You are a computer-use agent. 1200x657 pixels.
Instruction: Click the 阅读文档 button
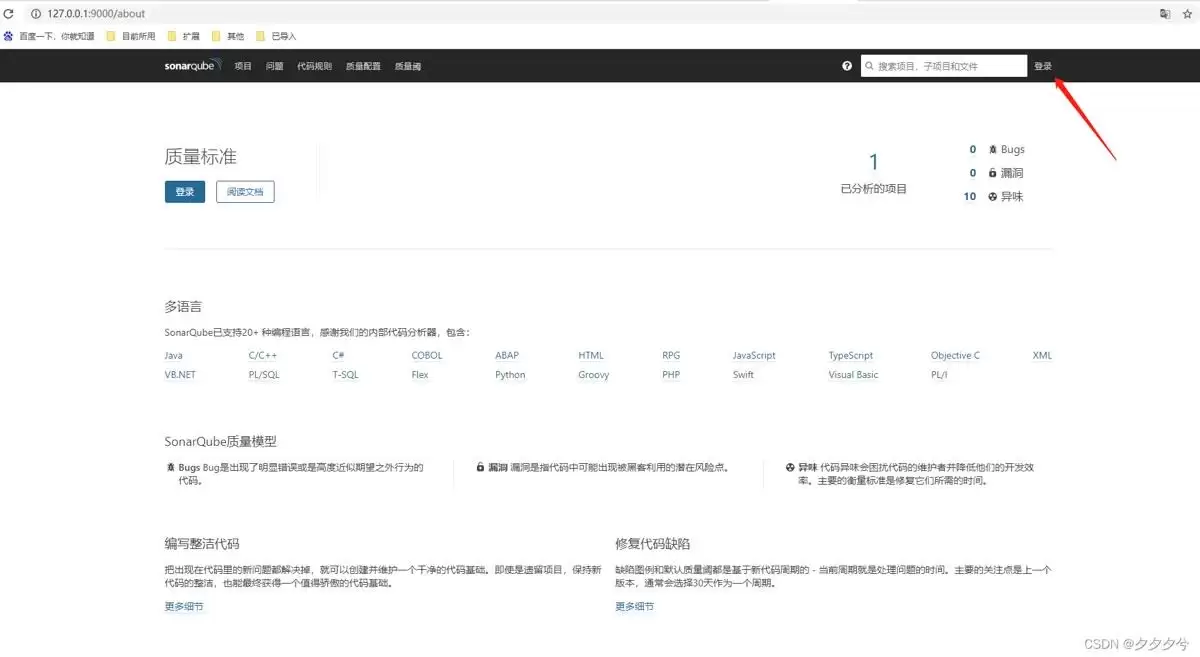[x=245, y=192]
